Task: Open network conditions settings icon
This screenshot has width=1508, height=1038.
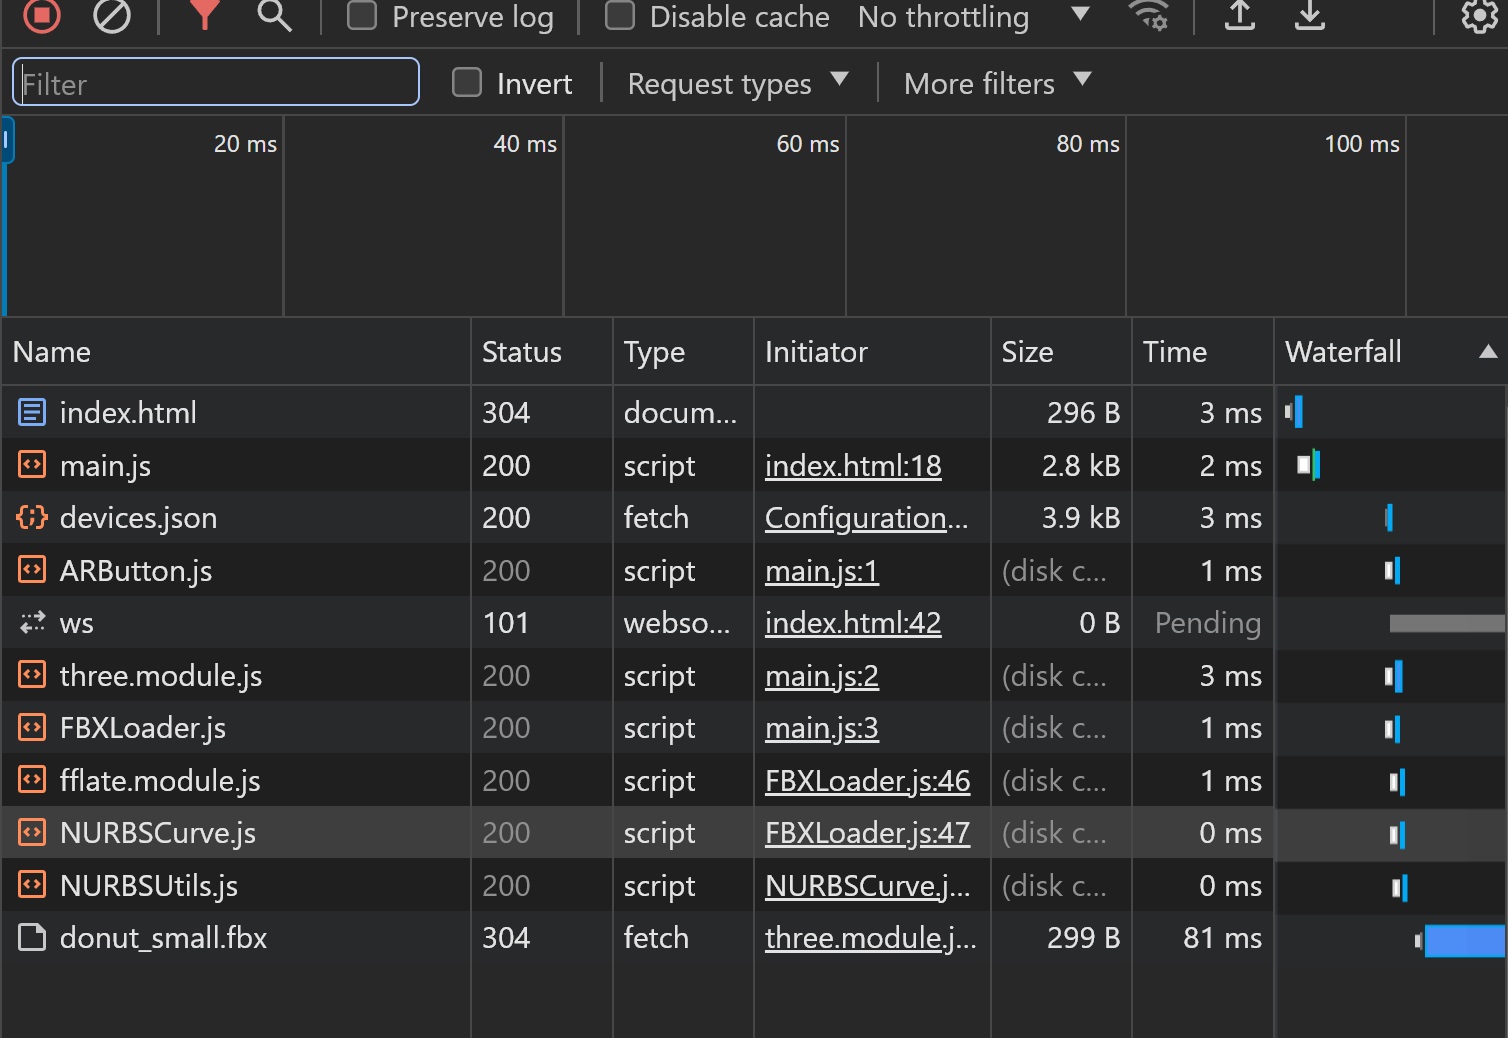Action: [x=1149, y=17]
